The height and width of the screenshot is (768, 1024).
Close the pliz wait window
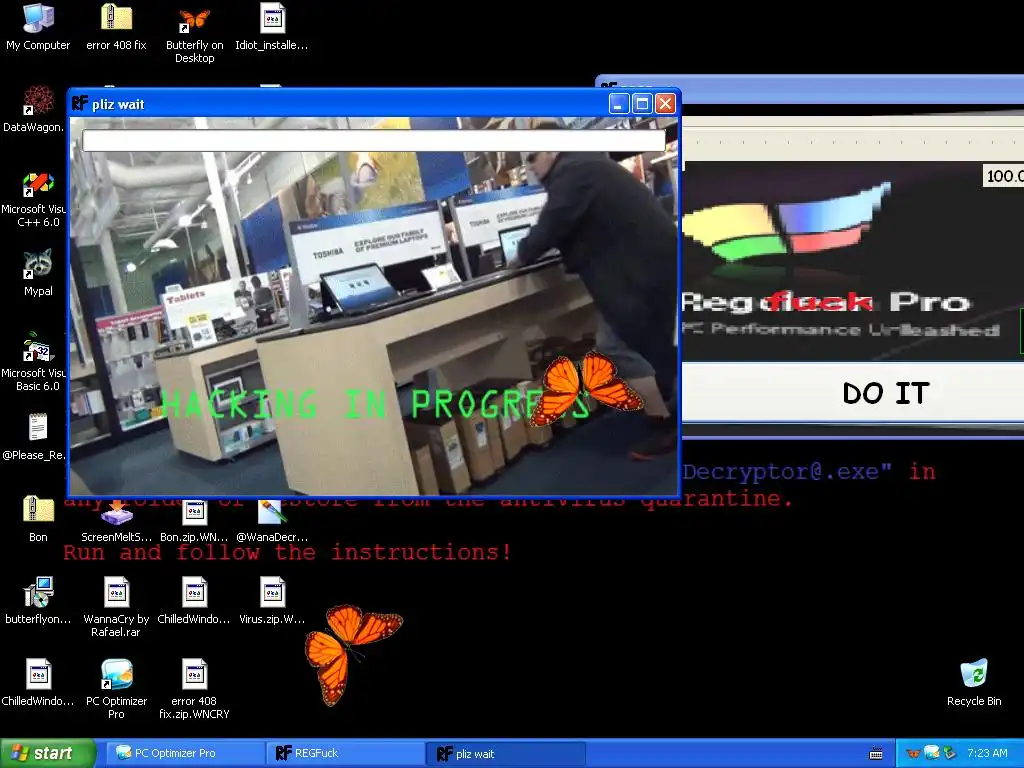pyautogui.click(x=665, y=103)
